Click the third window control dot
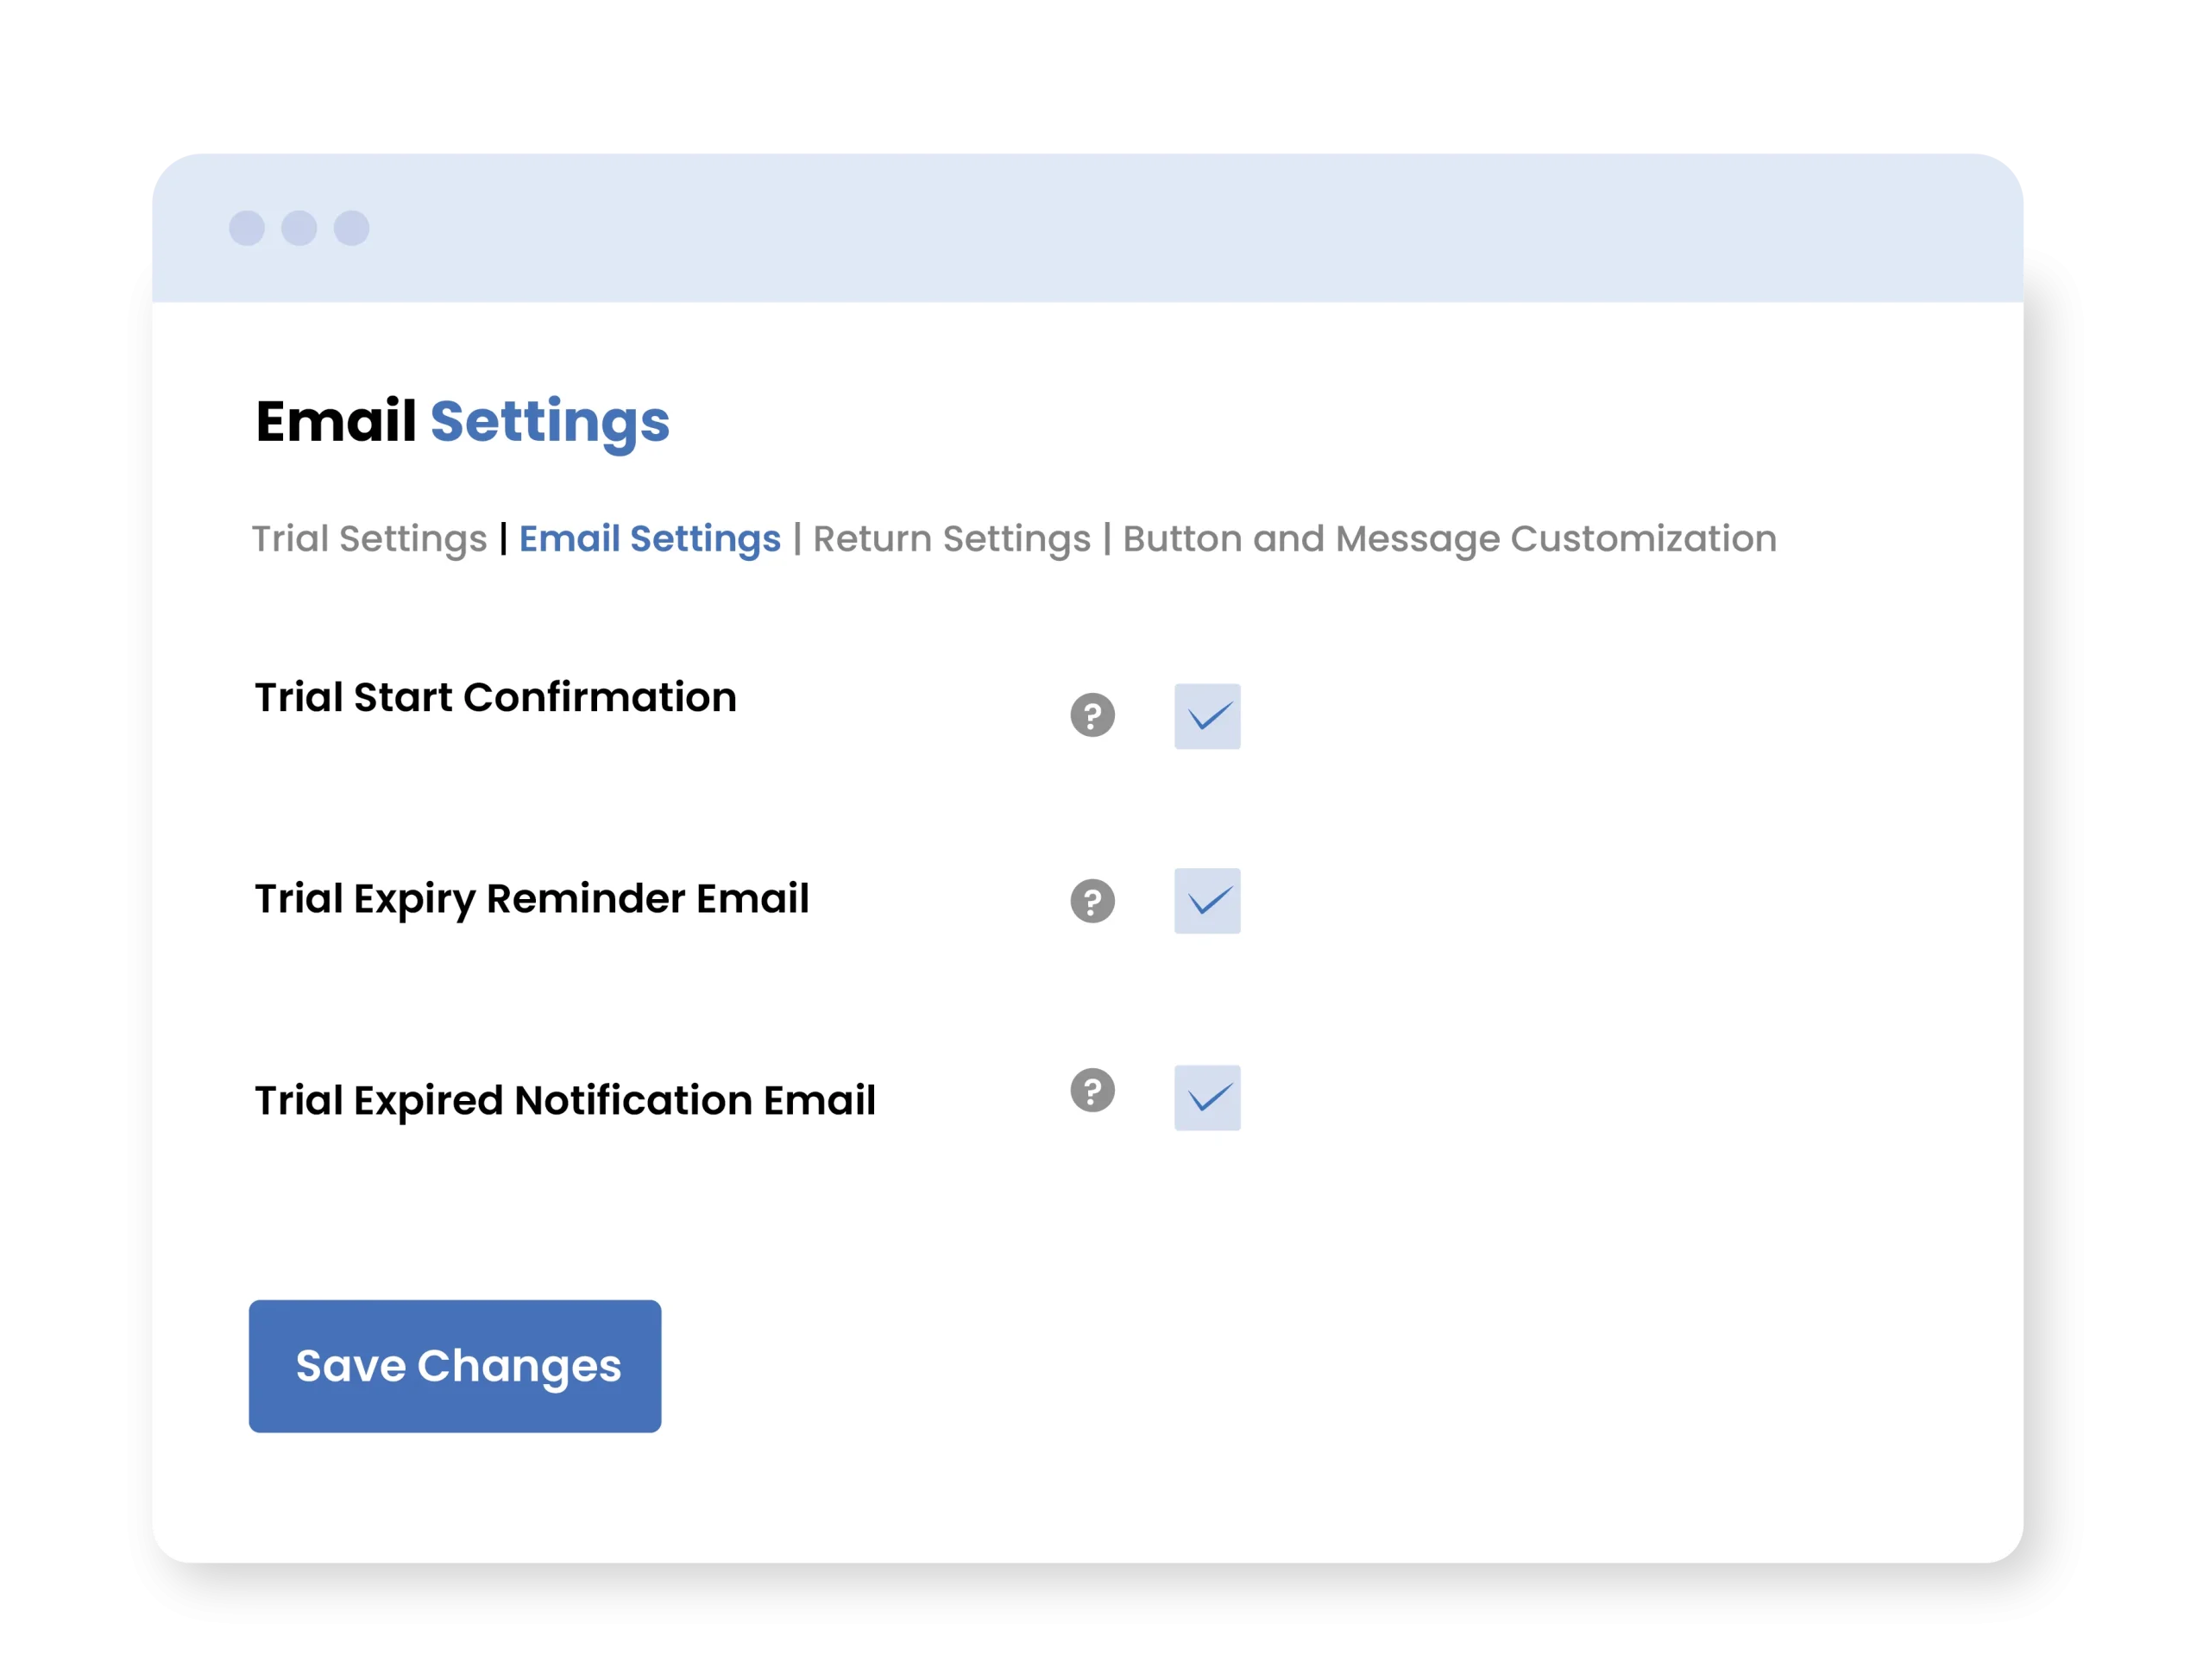This screenshot has width=2209, height=1680. (x=351, y=228)
